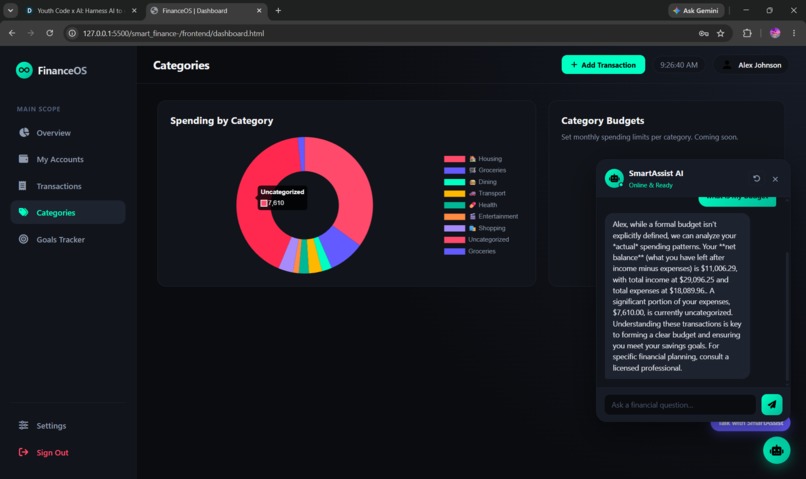Image resolution: width=806 pixels, height=479 pixels.
Task: Open the Overview sidebar page
Action: tap(68, 133)
